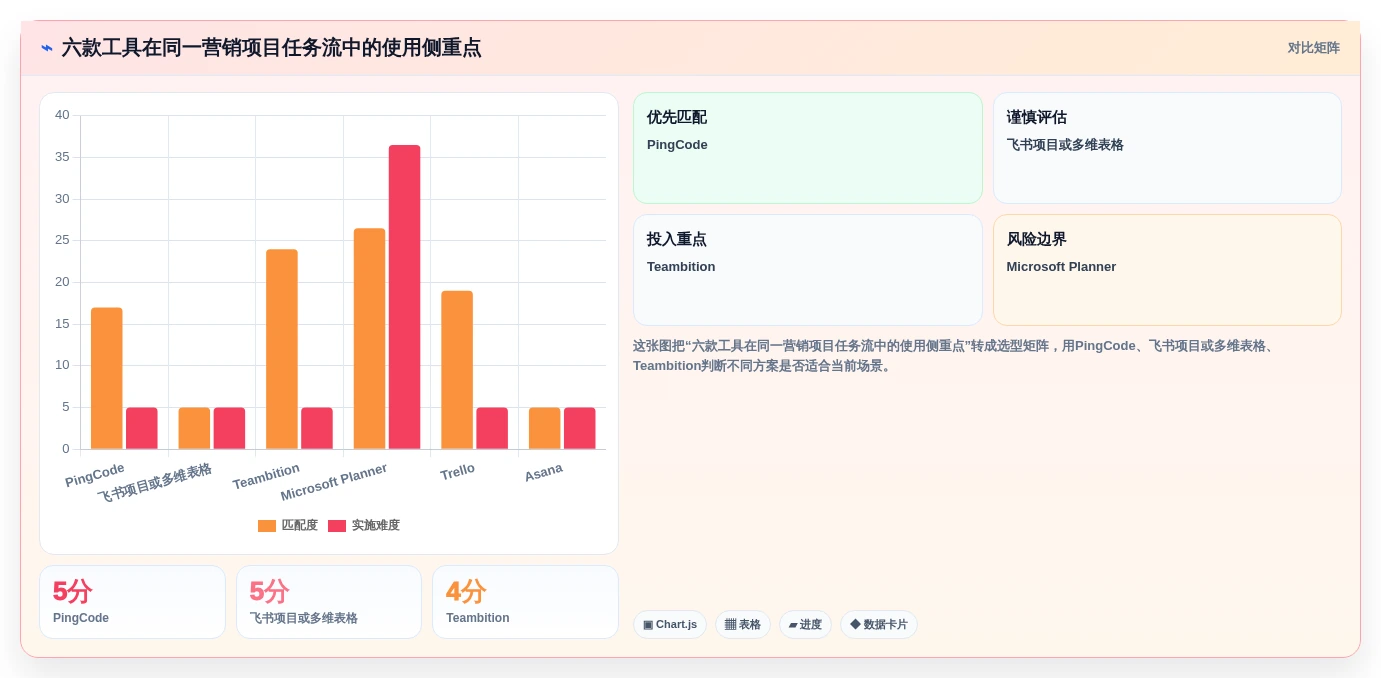Click the tall red Microsoft Planner bar
Viewport: 1381px width, 678px height.
(x=405, y=297)
